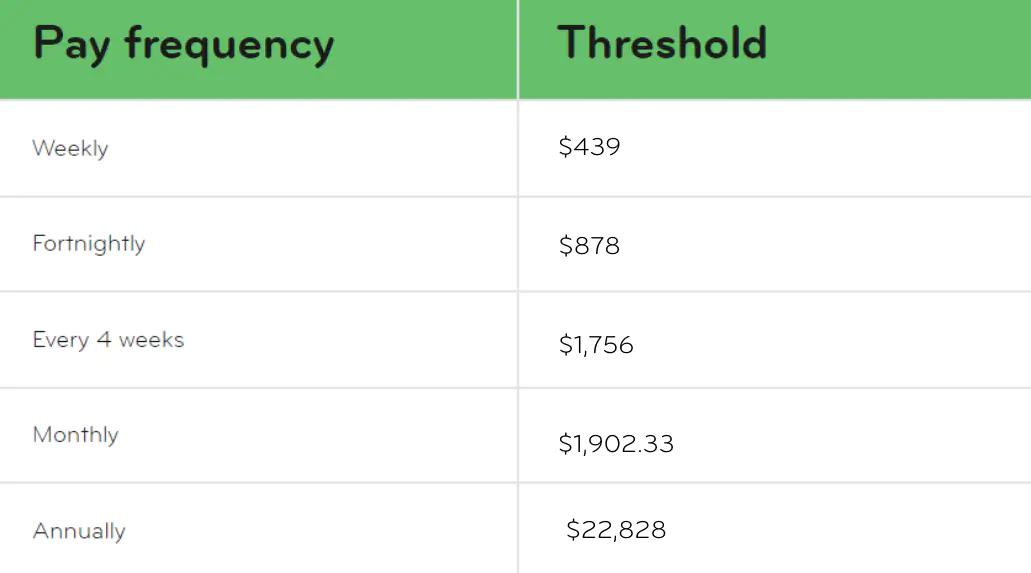This screenshot has height=573, width=1031.
Task: Click the $439 threshold value
Action: point(589,147)
